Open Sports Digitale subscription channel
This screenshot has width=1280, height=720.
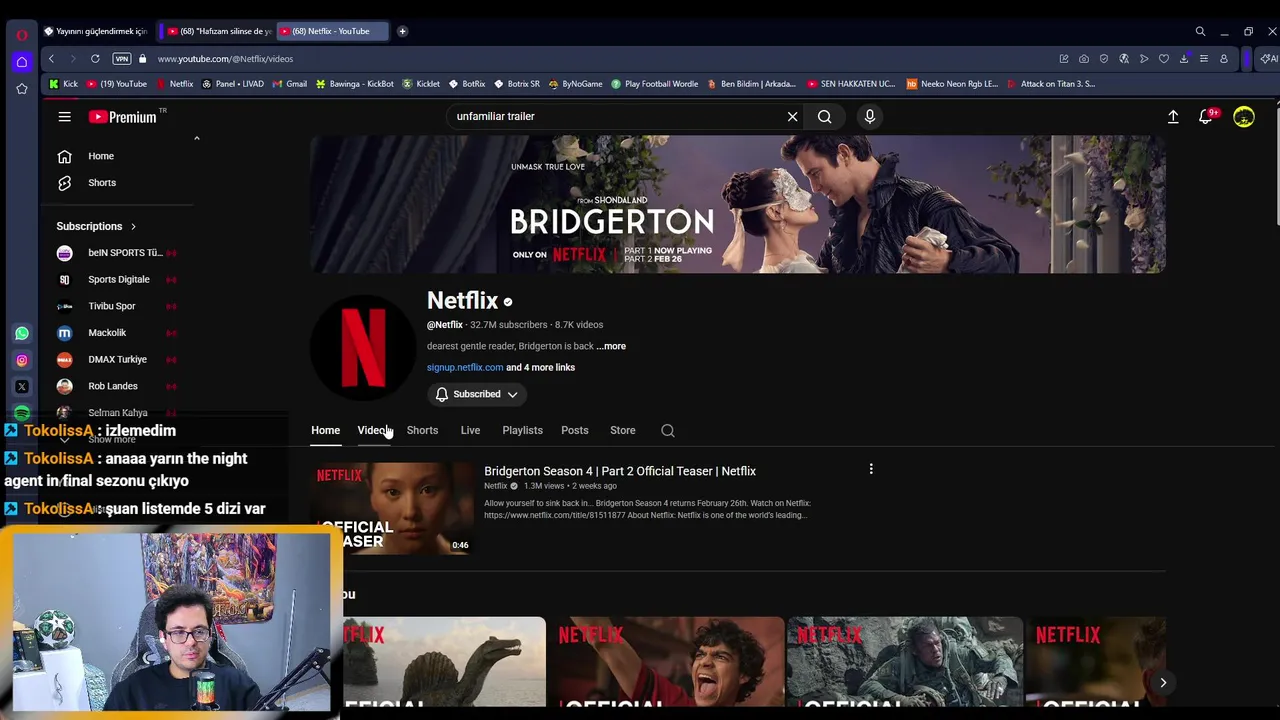point(118,280)
